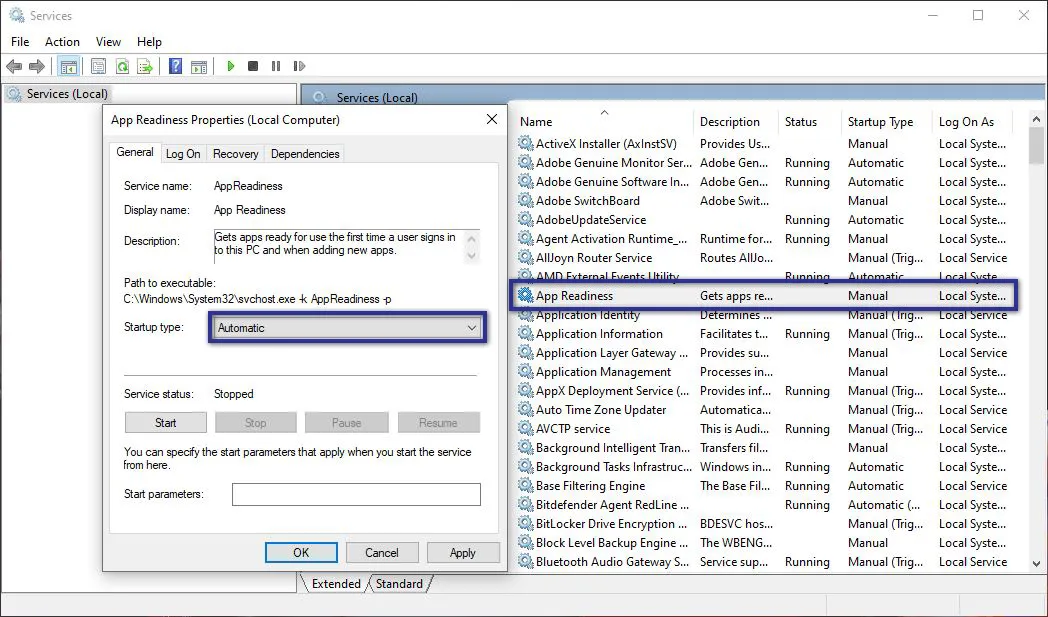
Task: Click the Stop Service toolbar icon
Action: 252,66
